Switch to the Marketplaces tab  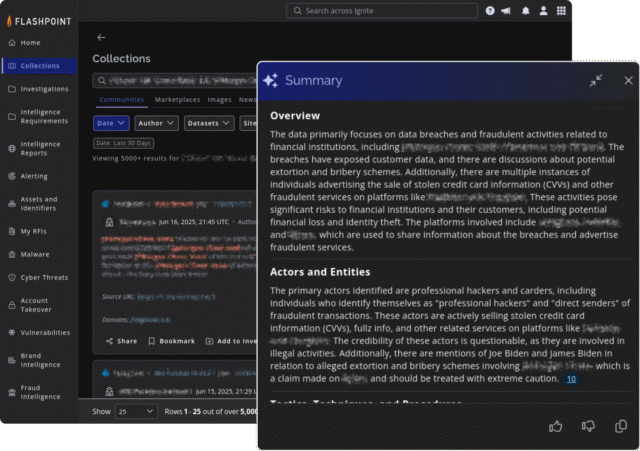178,100
